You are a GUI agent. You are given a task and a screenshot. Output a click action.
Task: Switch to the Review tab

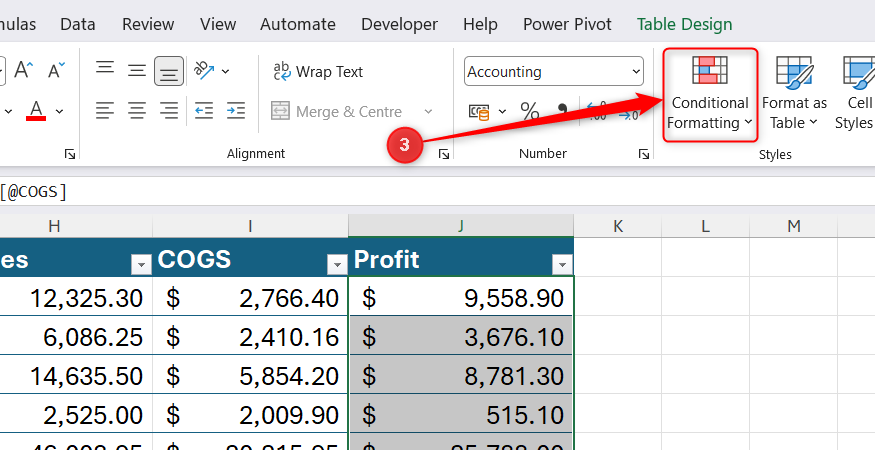pyautogui.click(x=148, y=24)
